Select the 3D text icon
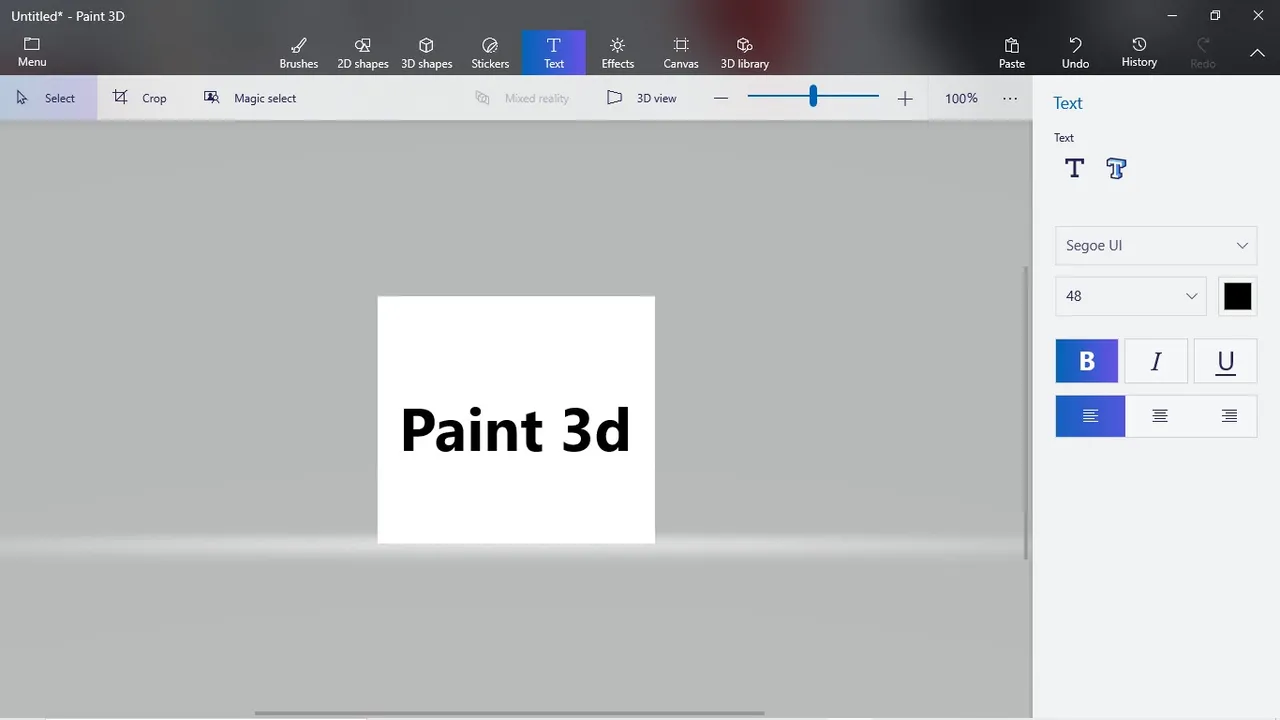The image size is (1280, 720). click(1116, 168)
